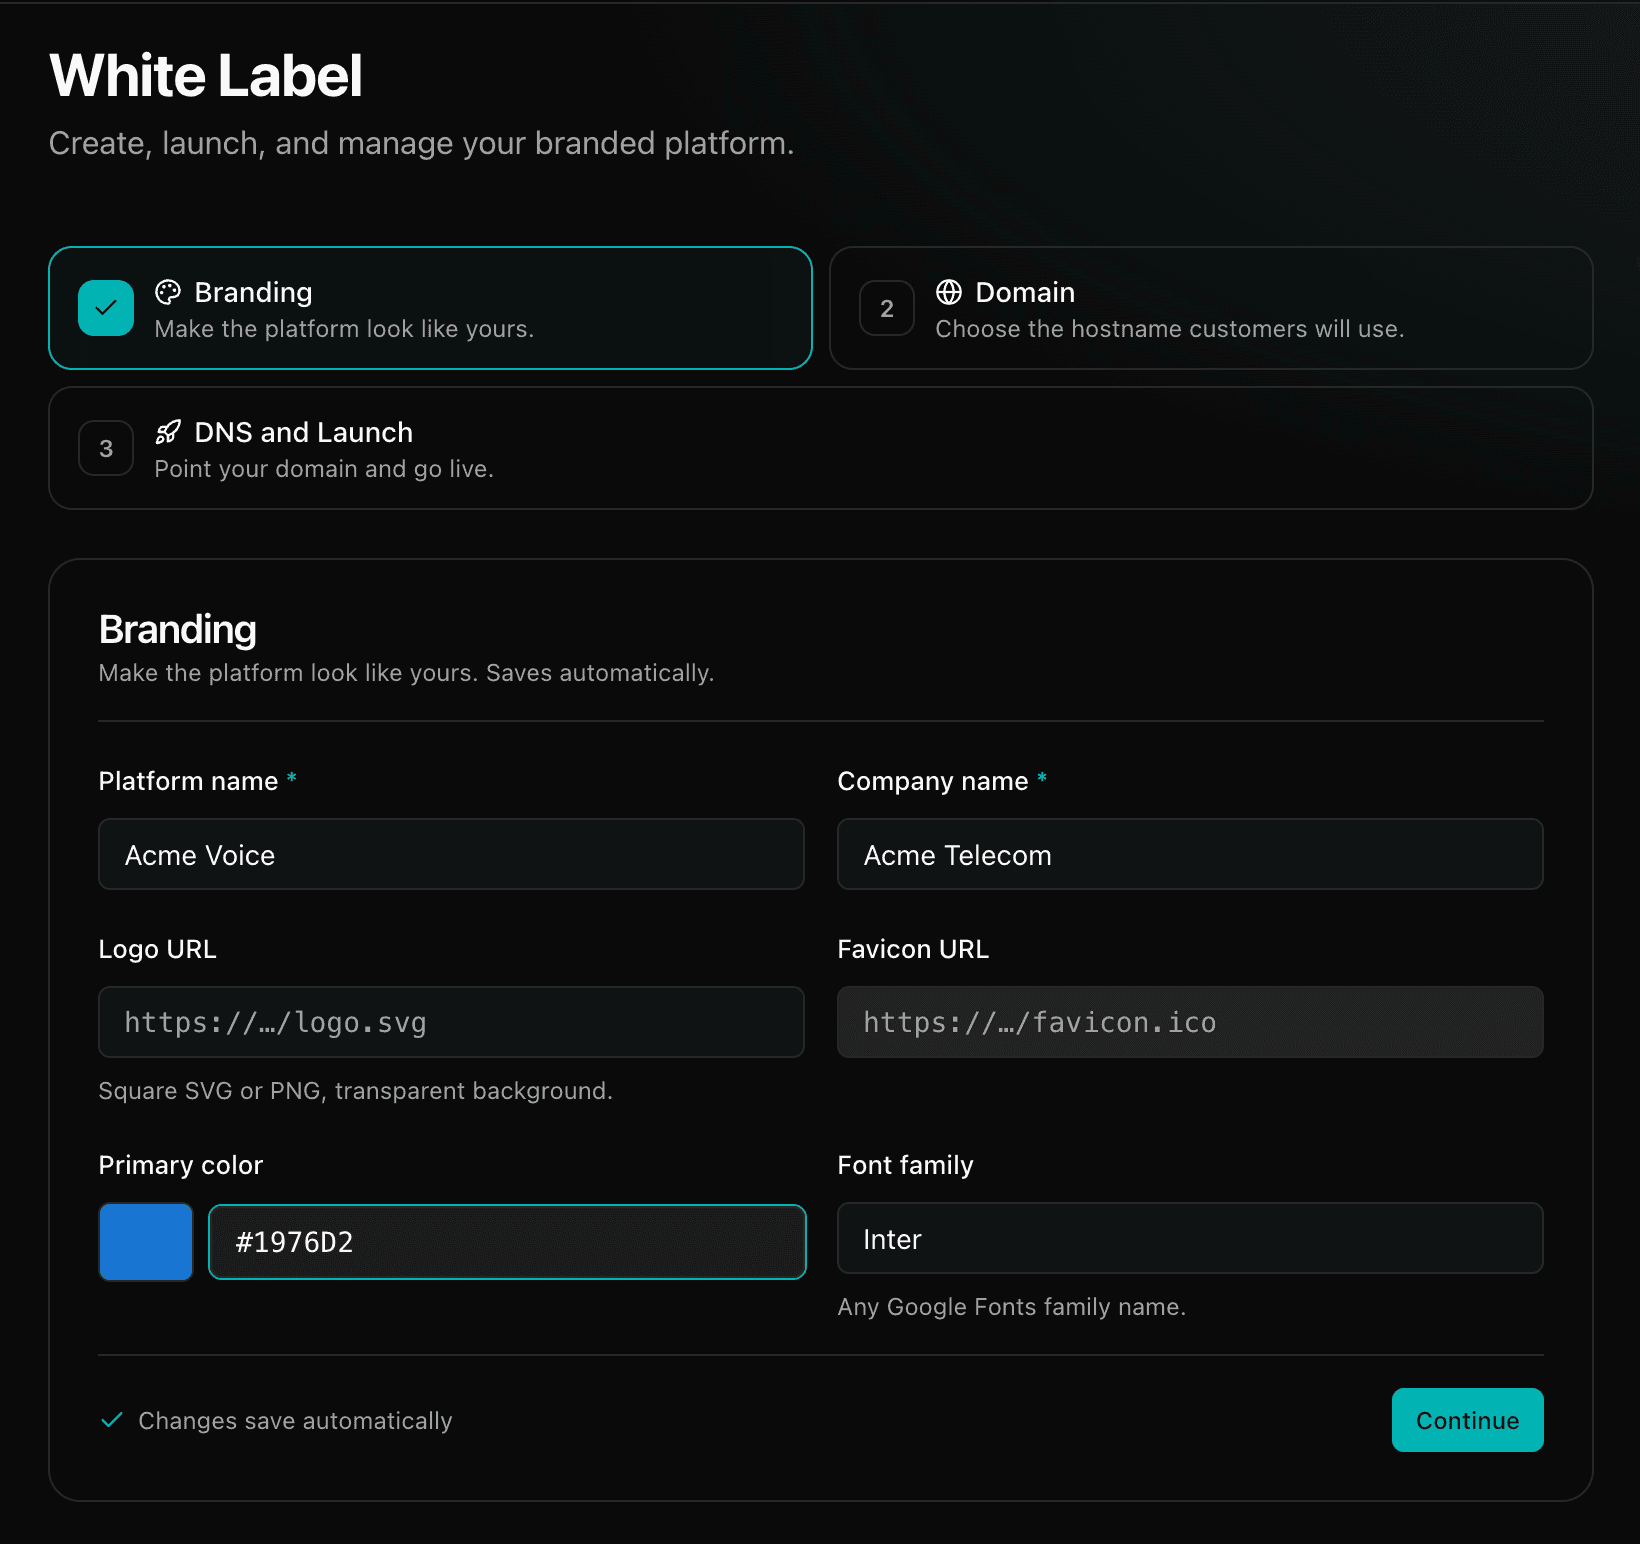Click 'Create, launch, and manage your branded platform.' subtitle
The height and width of the screenshot is (1544, 1640).
point(421,144)
